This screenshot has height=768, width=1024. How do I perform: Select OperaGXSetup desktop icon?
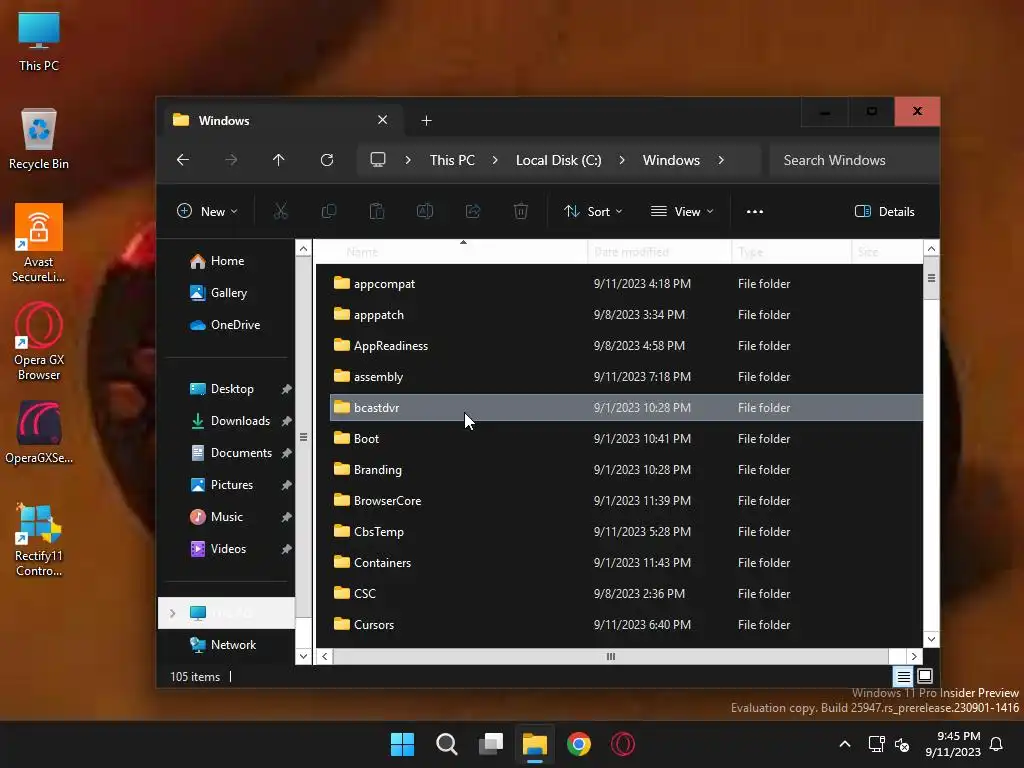tap(39, 432)
